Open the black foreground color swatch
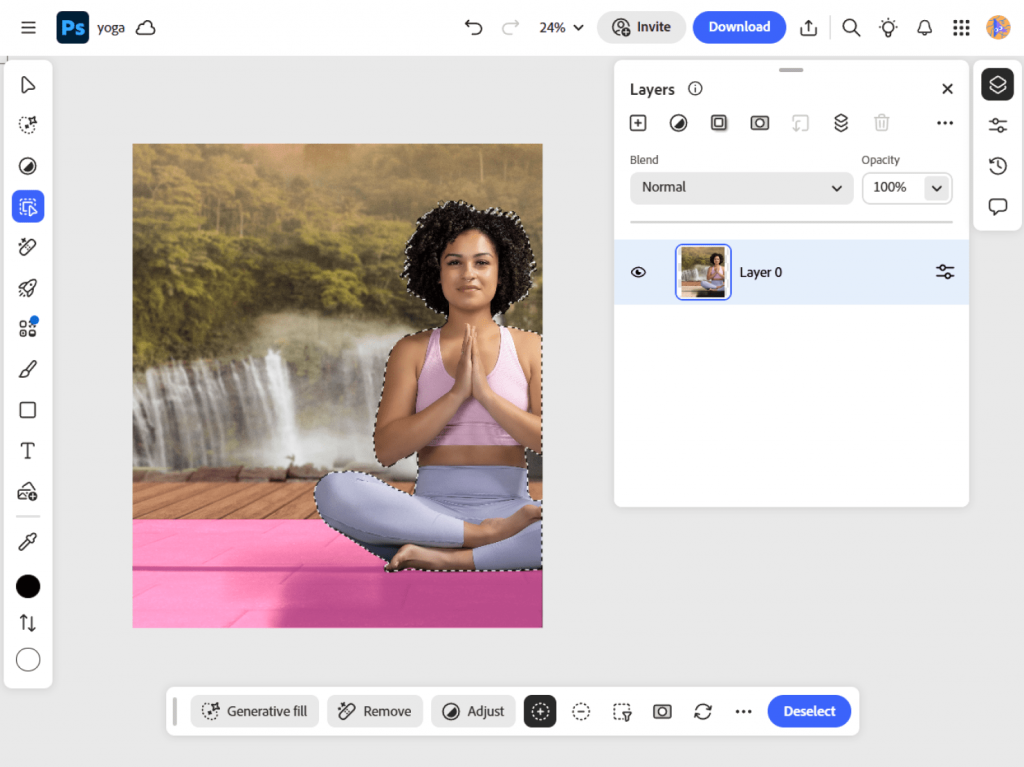The width and height of the screenshot is (1024, 767). pos(28,586)
